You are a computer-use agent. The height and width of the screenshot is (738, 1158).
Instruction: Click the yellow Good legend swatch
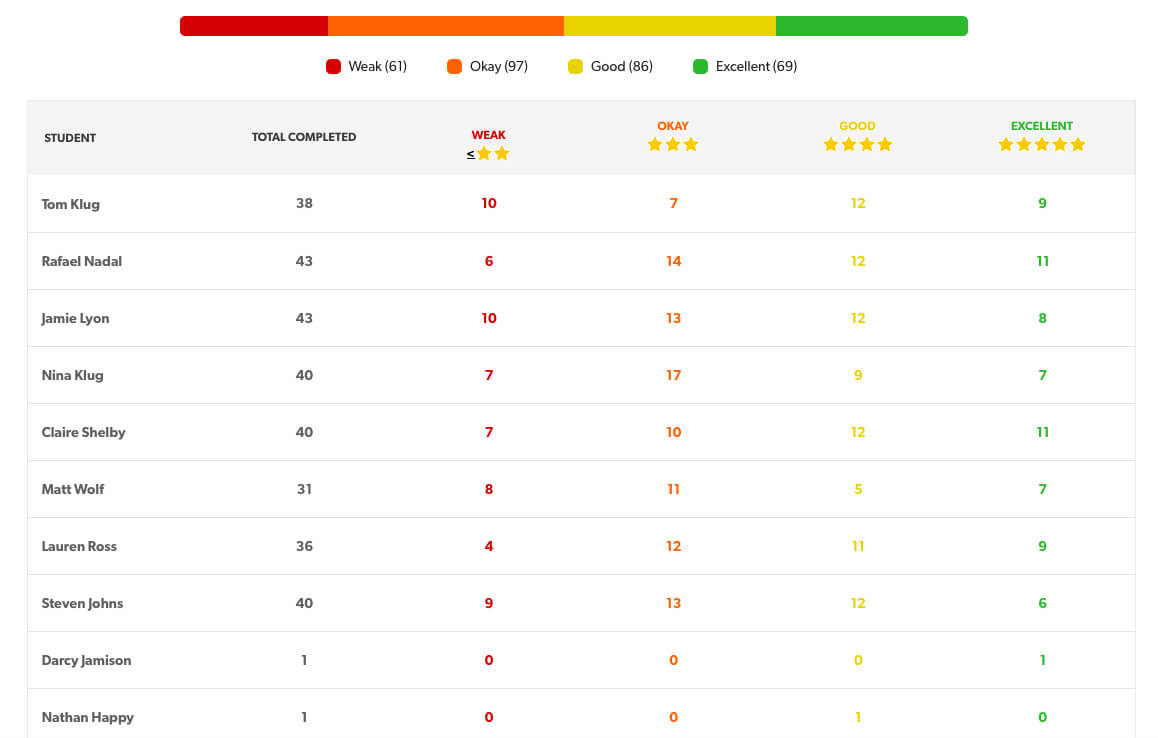click(575, 66)
